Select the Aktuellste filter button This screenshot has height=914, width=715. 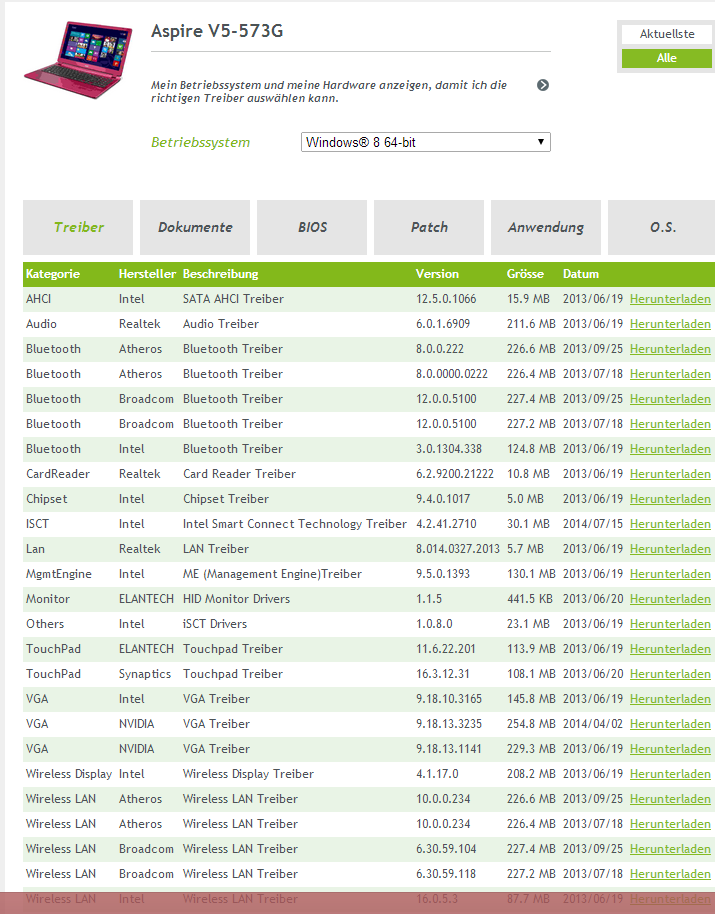(667, 34)
